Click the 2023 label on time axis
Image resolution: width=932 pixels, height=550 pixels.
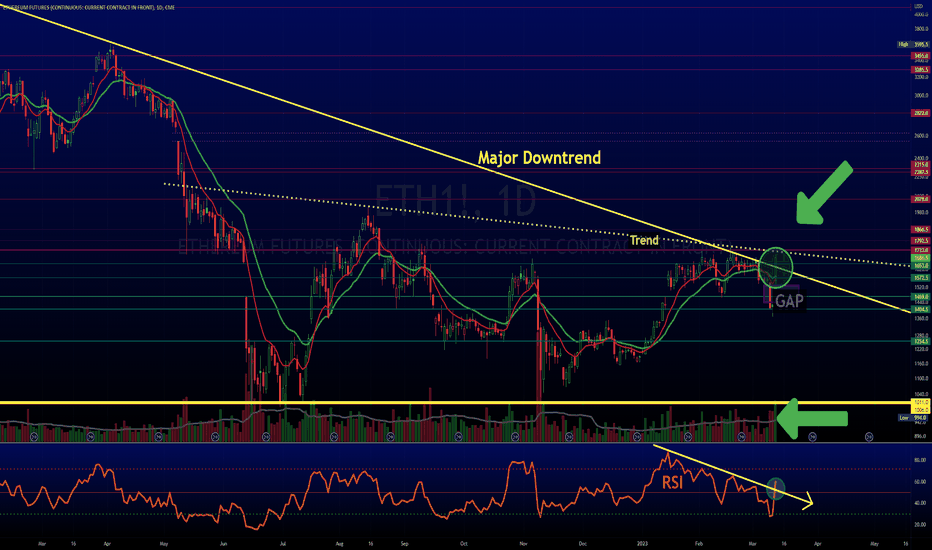click(643, 543)
